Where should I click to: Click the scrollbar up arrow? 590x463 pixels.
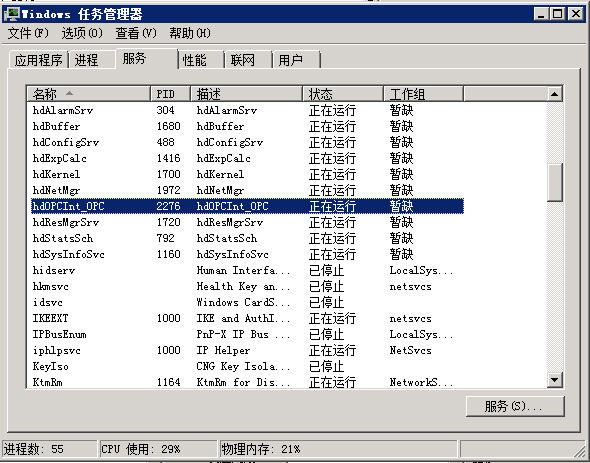554,94
